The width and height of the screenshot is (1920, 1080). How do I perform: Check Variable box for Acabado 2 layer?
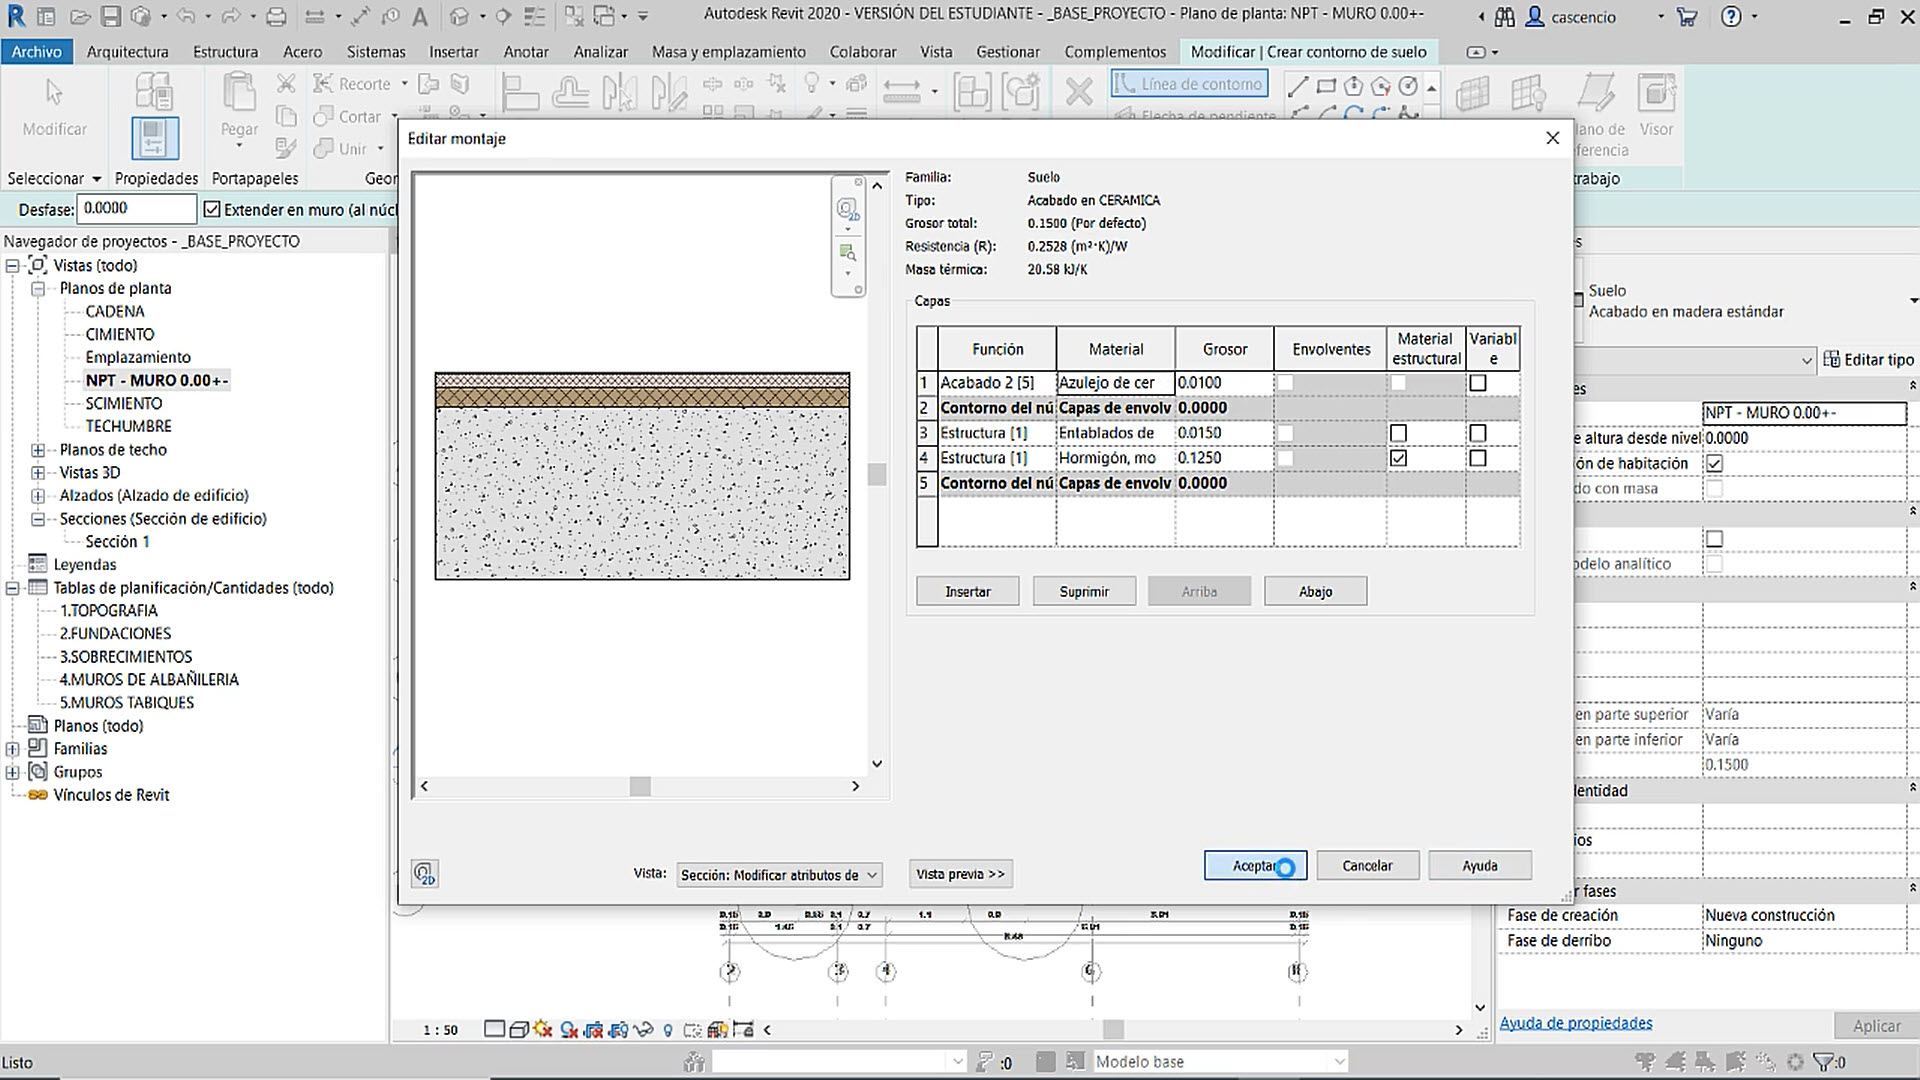pos(1478,383)
